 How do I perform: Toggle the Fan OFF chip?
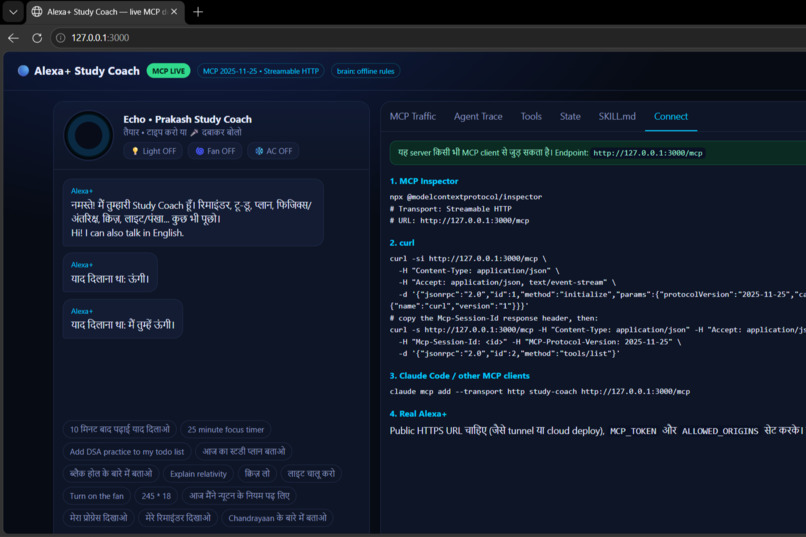(215, 151)
